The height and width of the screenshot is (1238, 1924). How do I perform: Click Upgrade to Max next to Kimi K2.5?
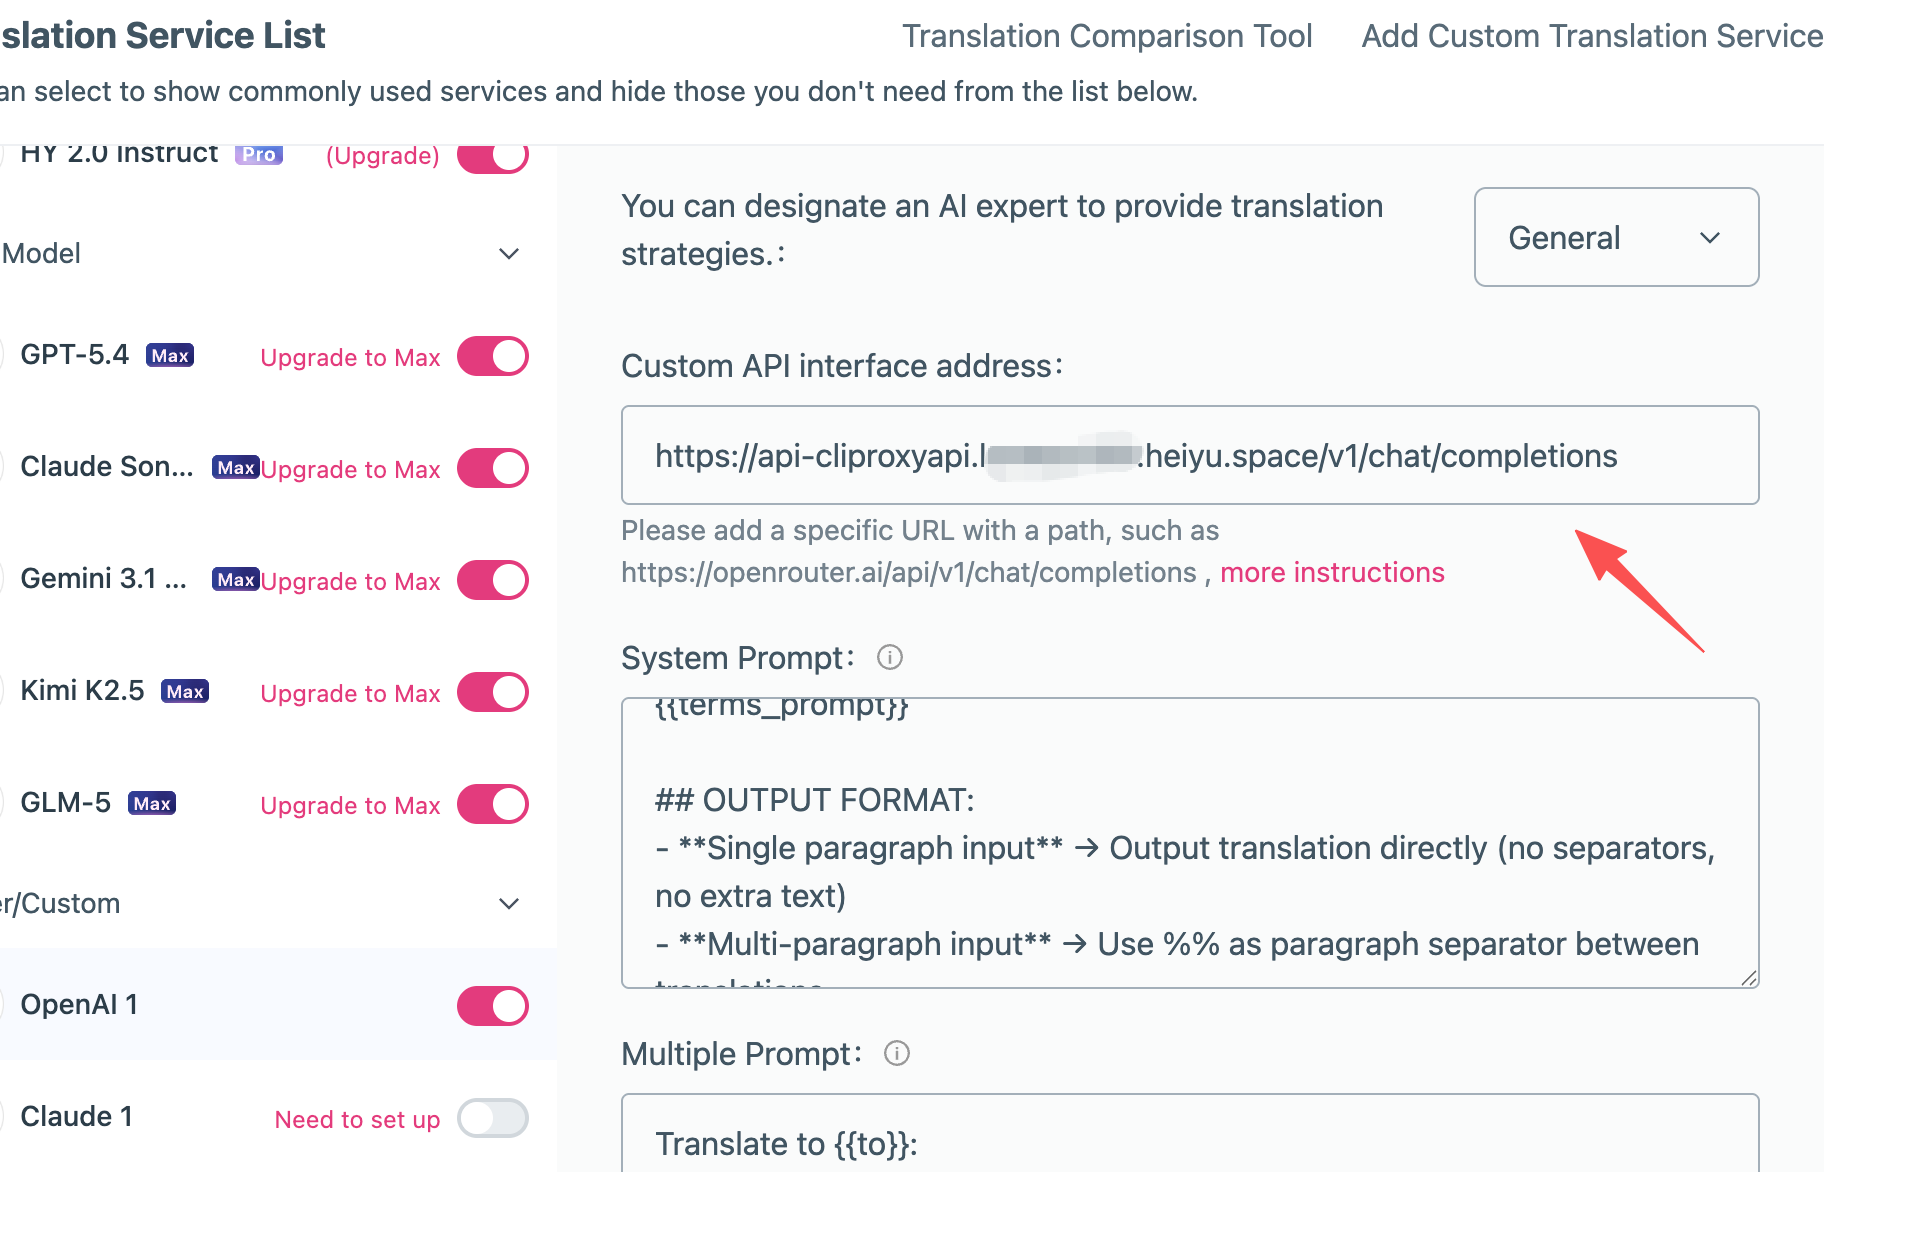tap(350, 694)
